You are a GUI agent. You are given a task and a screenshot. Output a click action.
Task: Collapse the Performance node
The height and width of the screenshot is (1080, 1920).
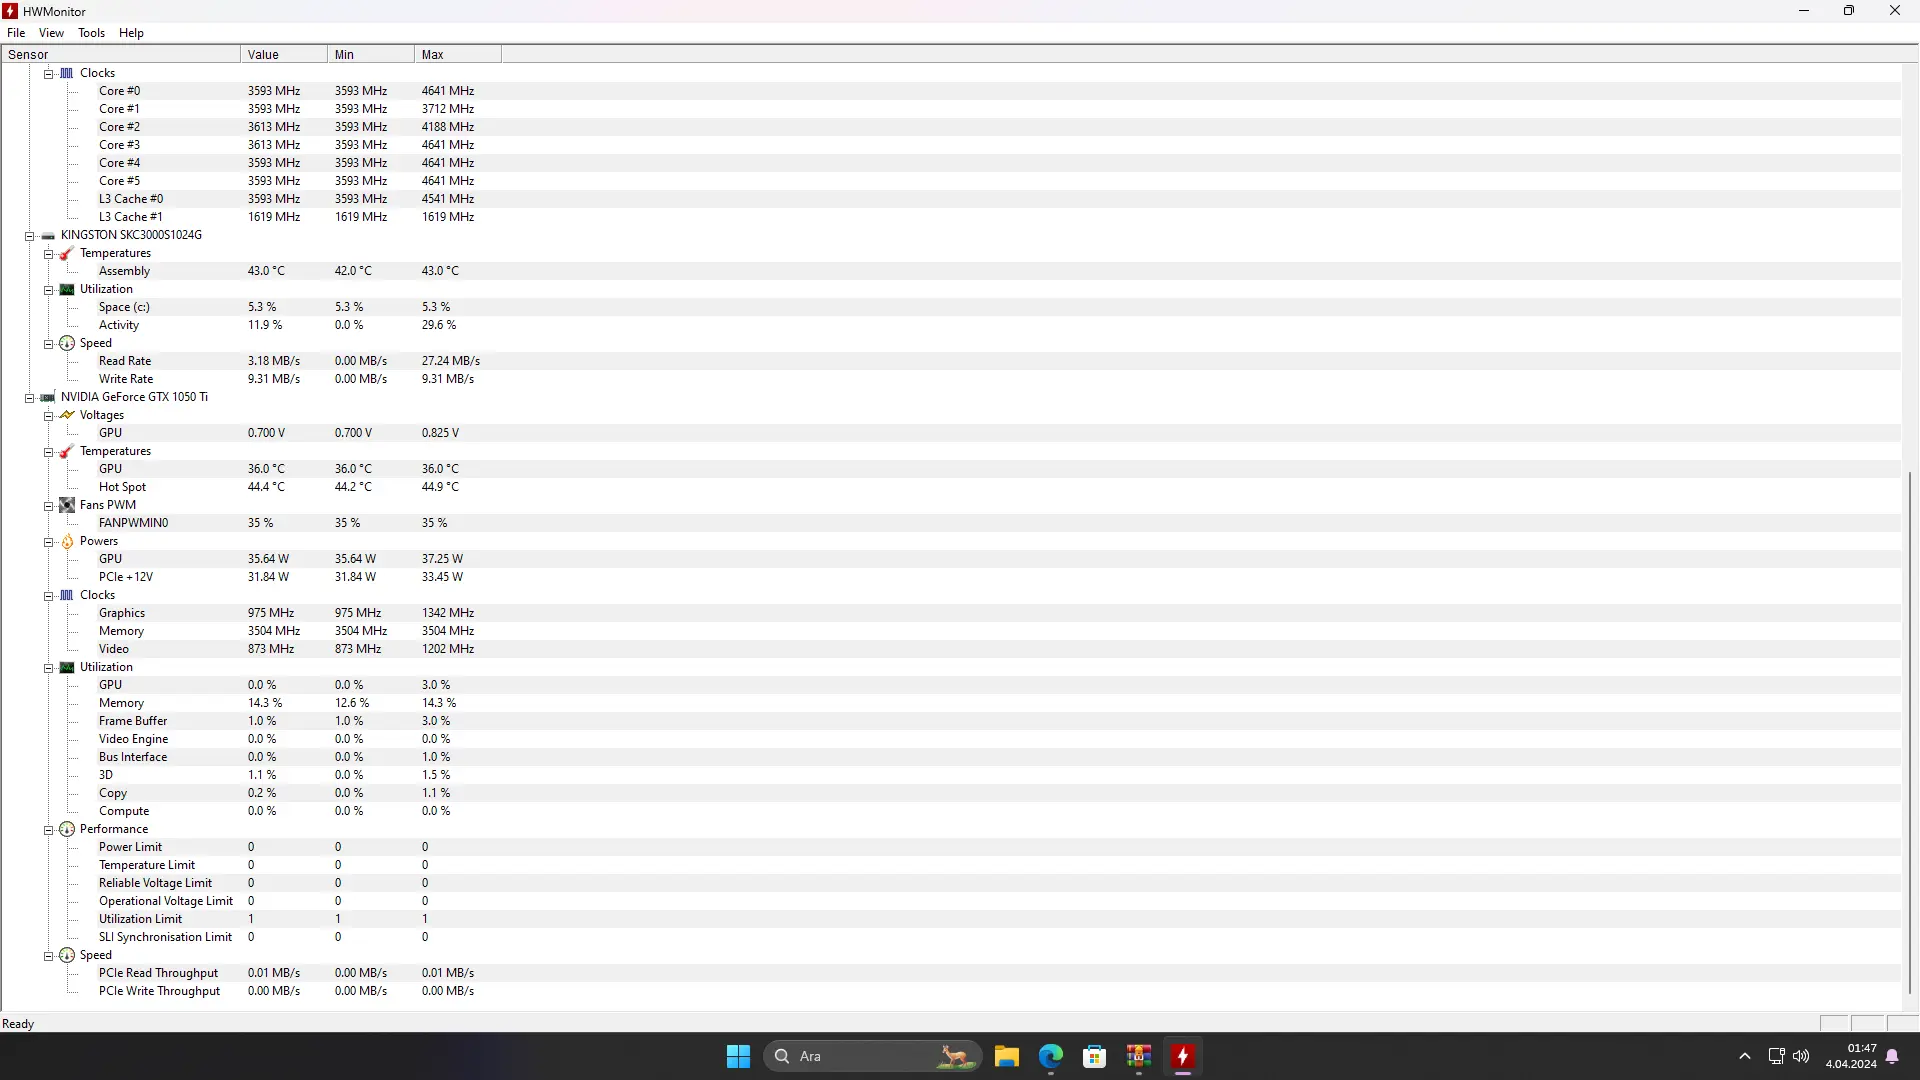(48, 830)
